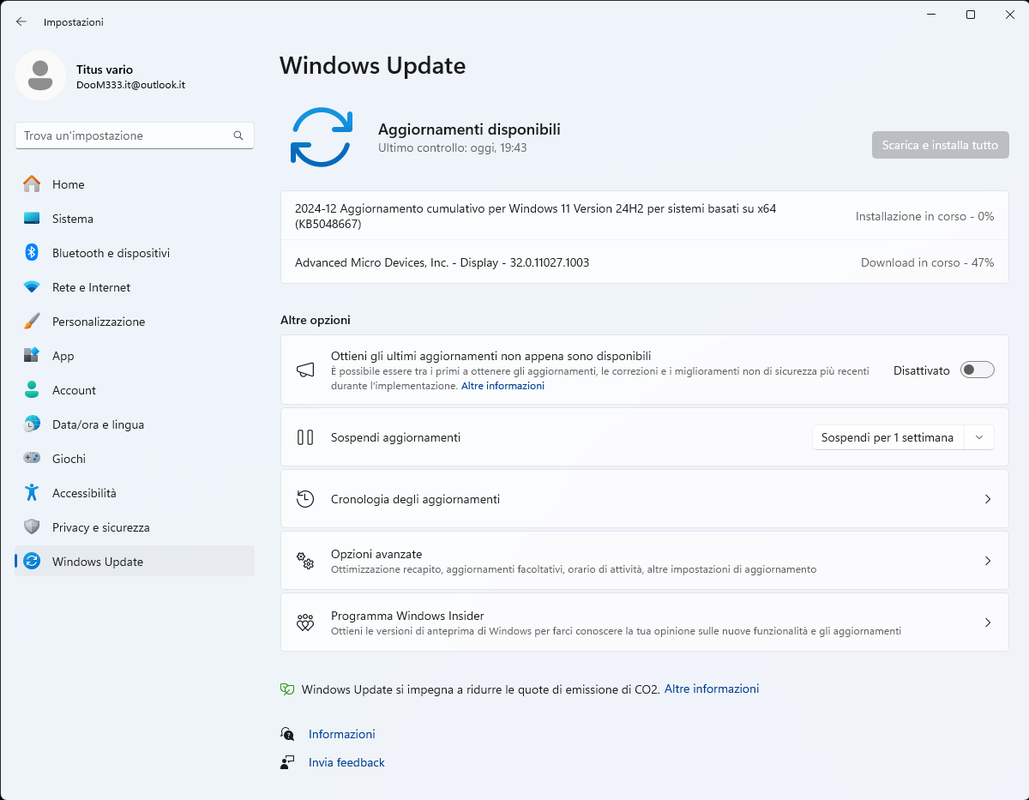This screenshot has width=1029, height=800.
Task: Enable the get latest updates toggle
Action: click(977, 370)
